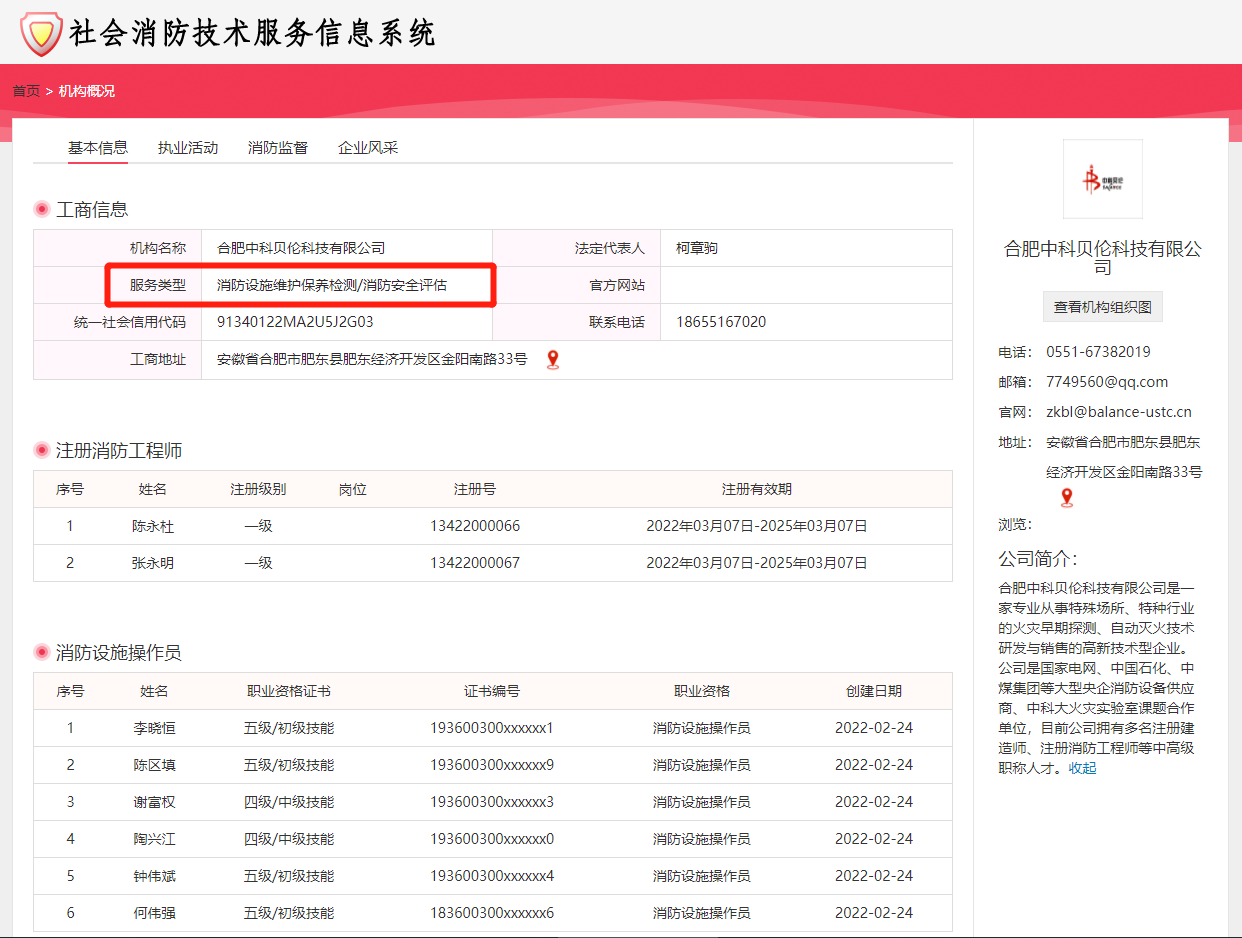Go to the 消防监督 tab
1242x938 pixels.
[x=278, y=148]
